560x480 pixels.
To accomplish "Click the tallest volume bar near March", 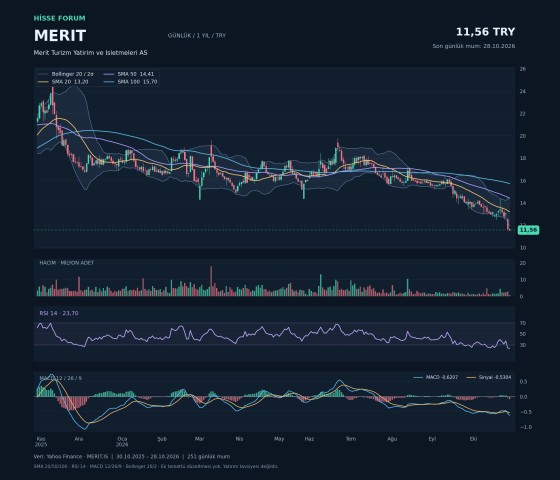I will click(x=211, y=281).
